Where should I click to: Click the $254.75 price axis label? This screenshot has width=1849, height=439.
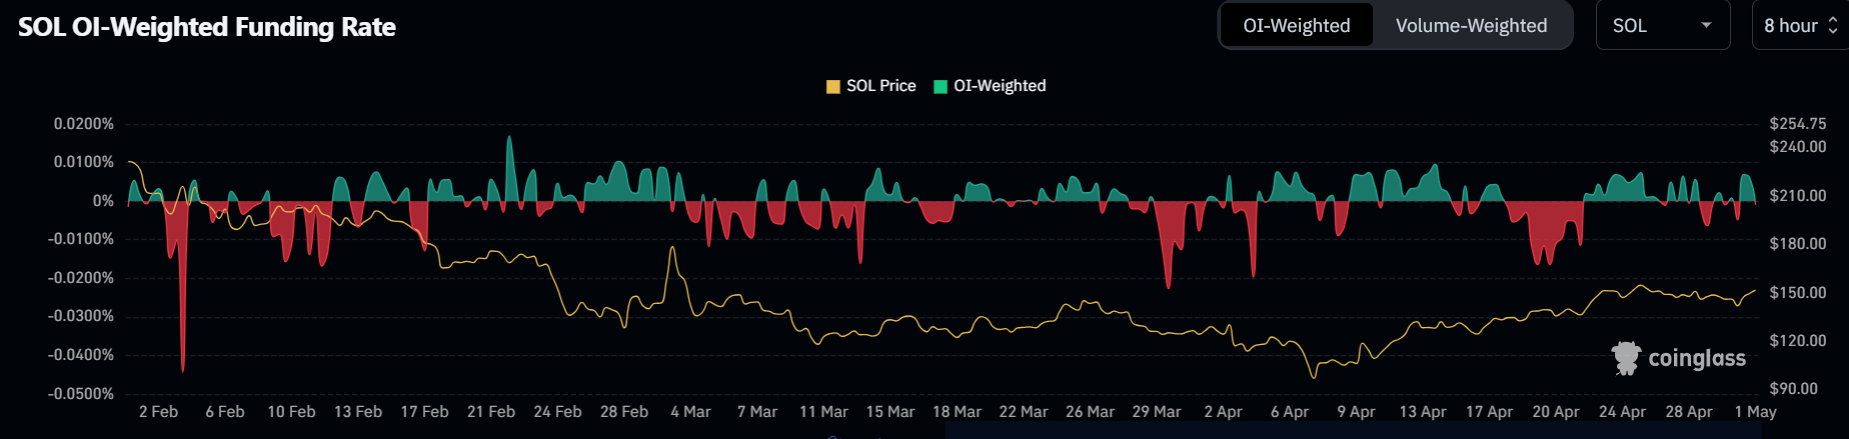(x=1797, y=124)
